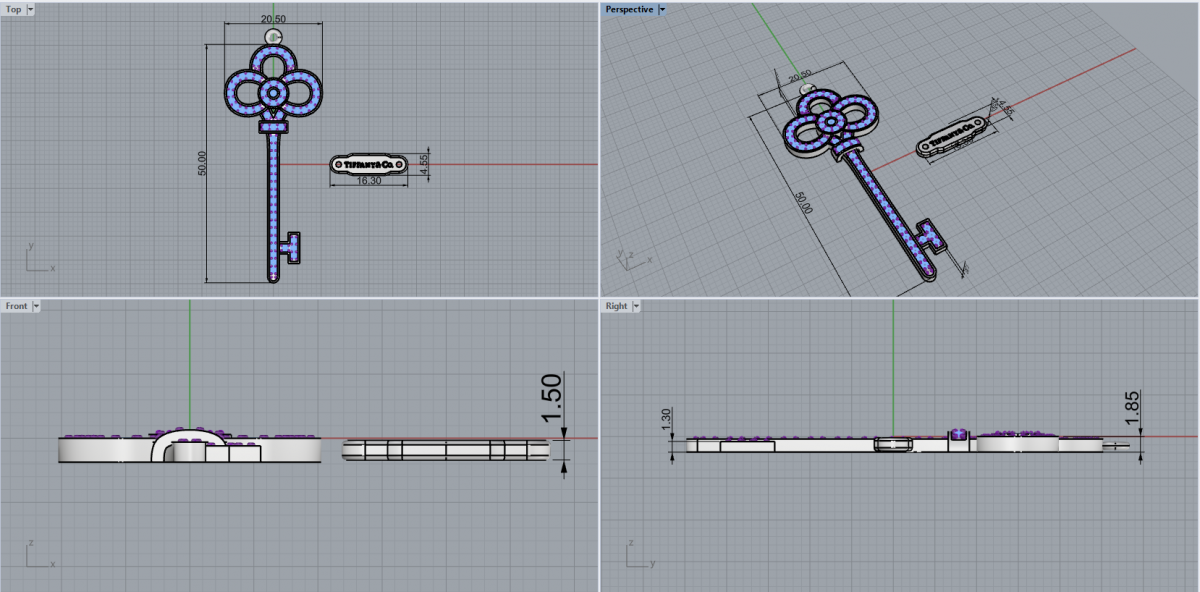Select the key's clover head in Top view
This screenshot has width=1200, height=592.
pos(273,92)
